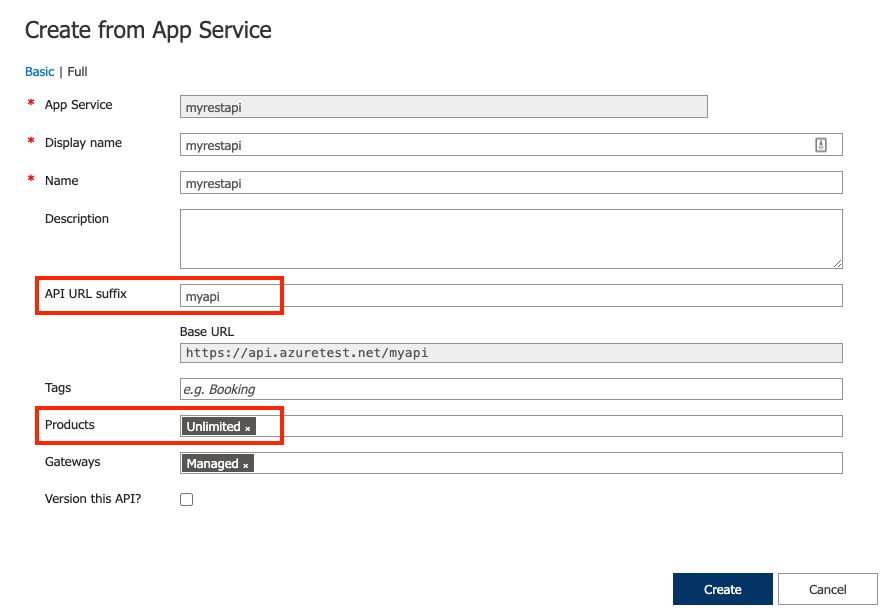Focus the App Service field

(x=444, y=107)
